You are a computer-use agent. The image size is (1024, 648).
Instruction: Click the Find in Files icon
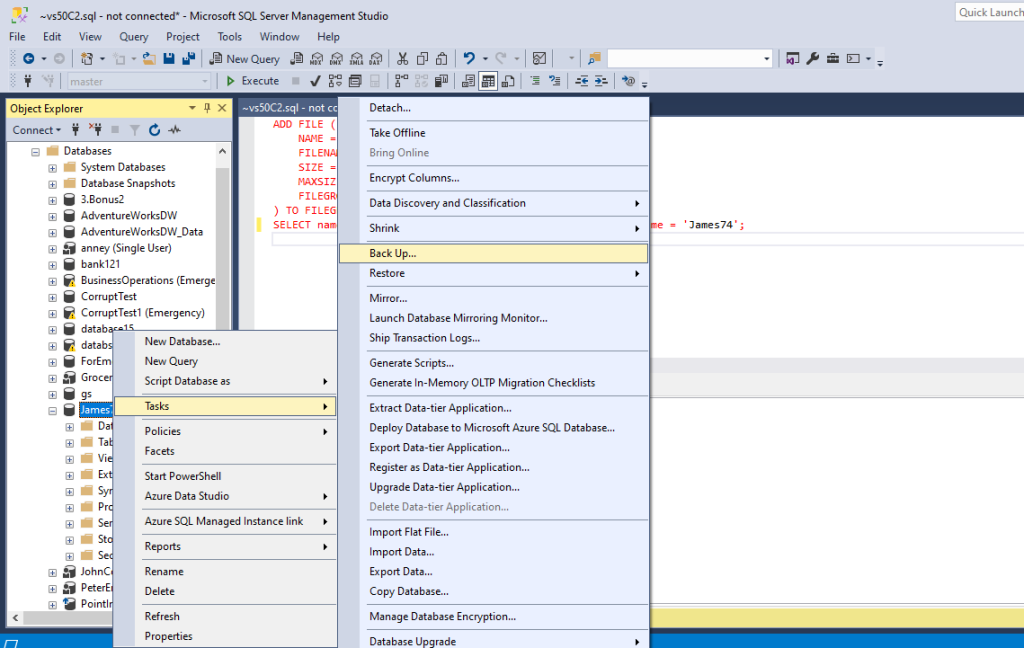tap(594, 59)
